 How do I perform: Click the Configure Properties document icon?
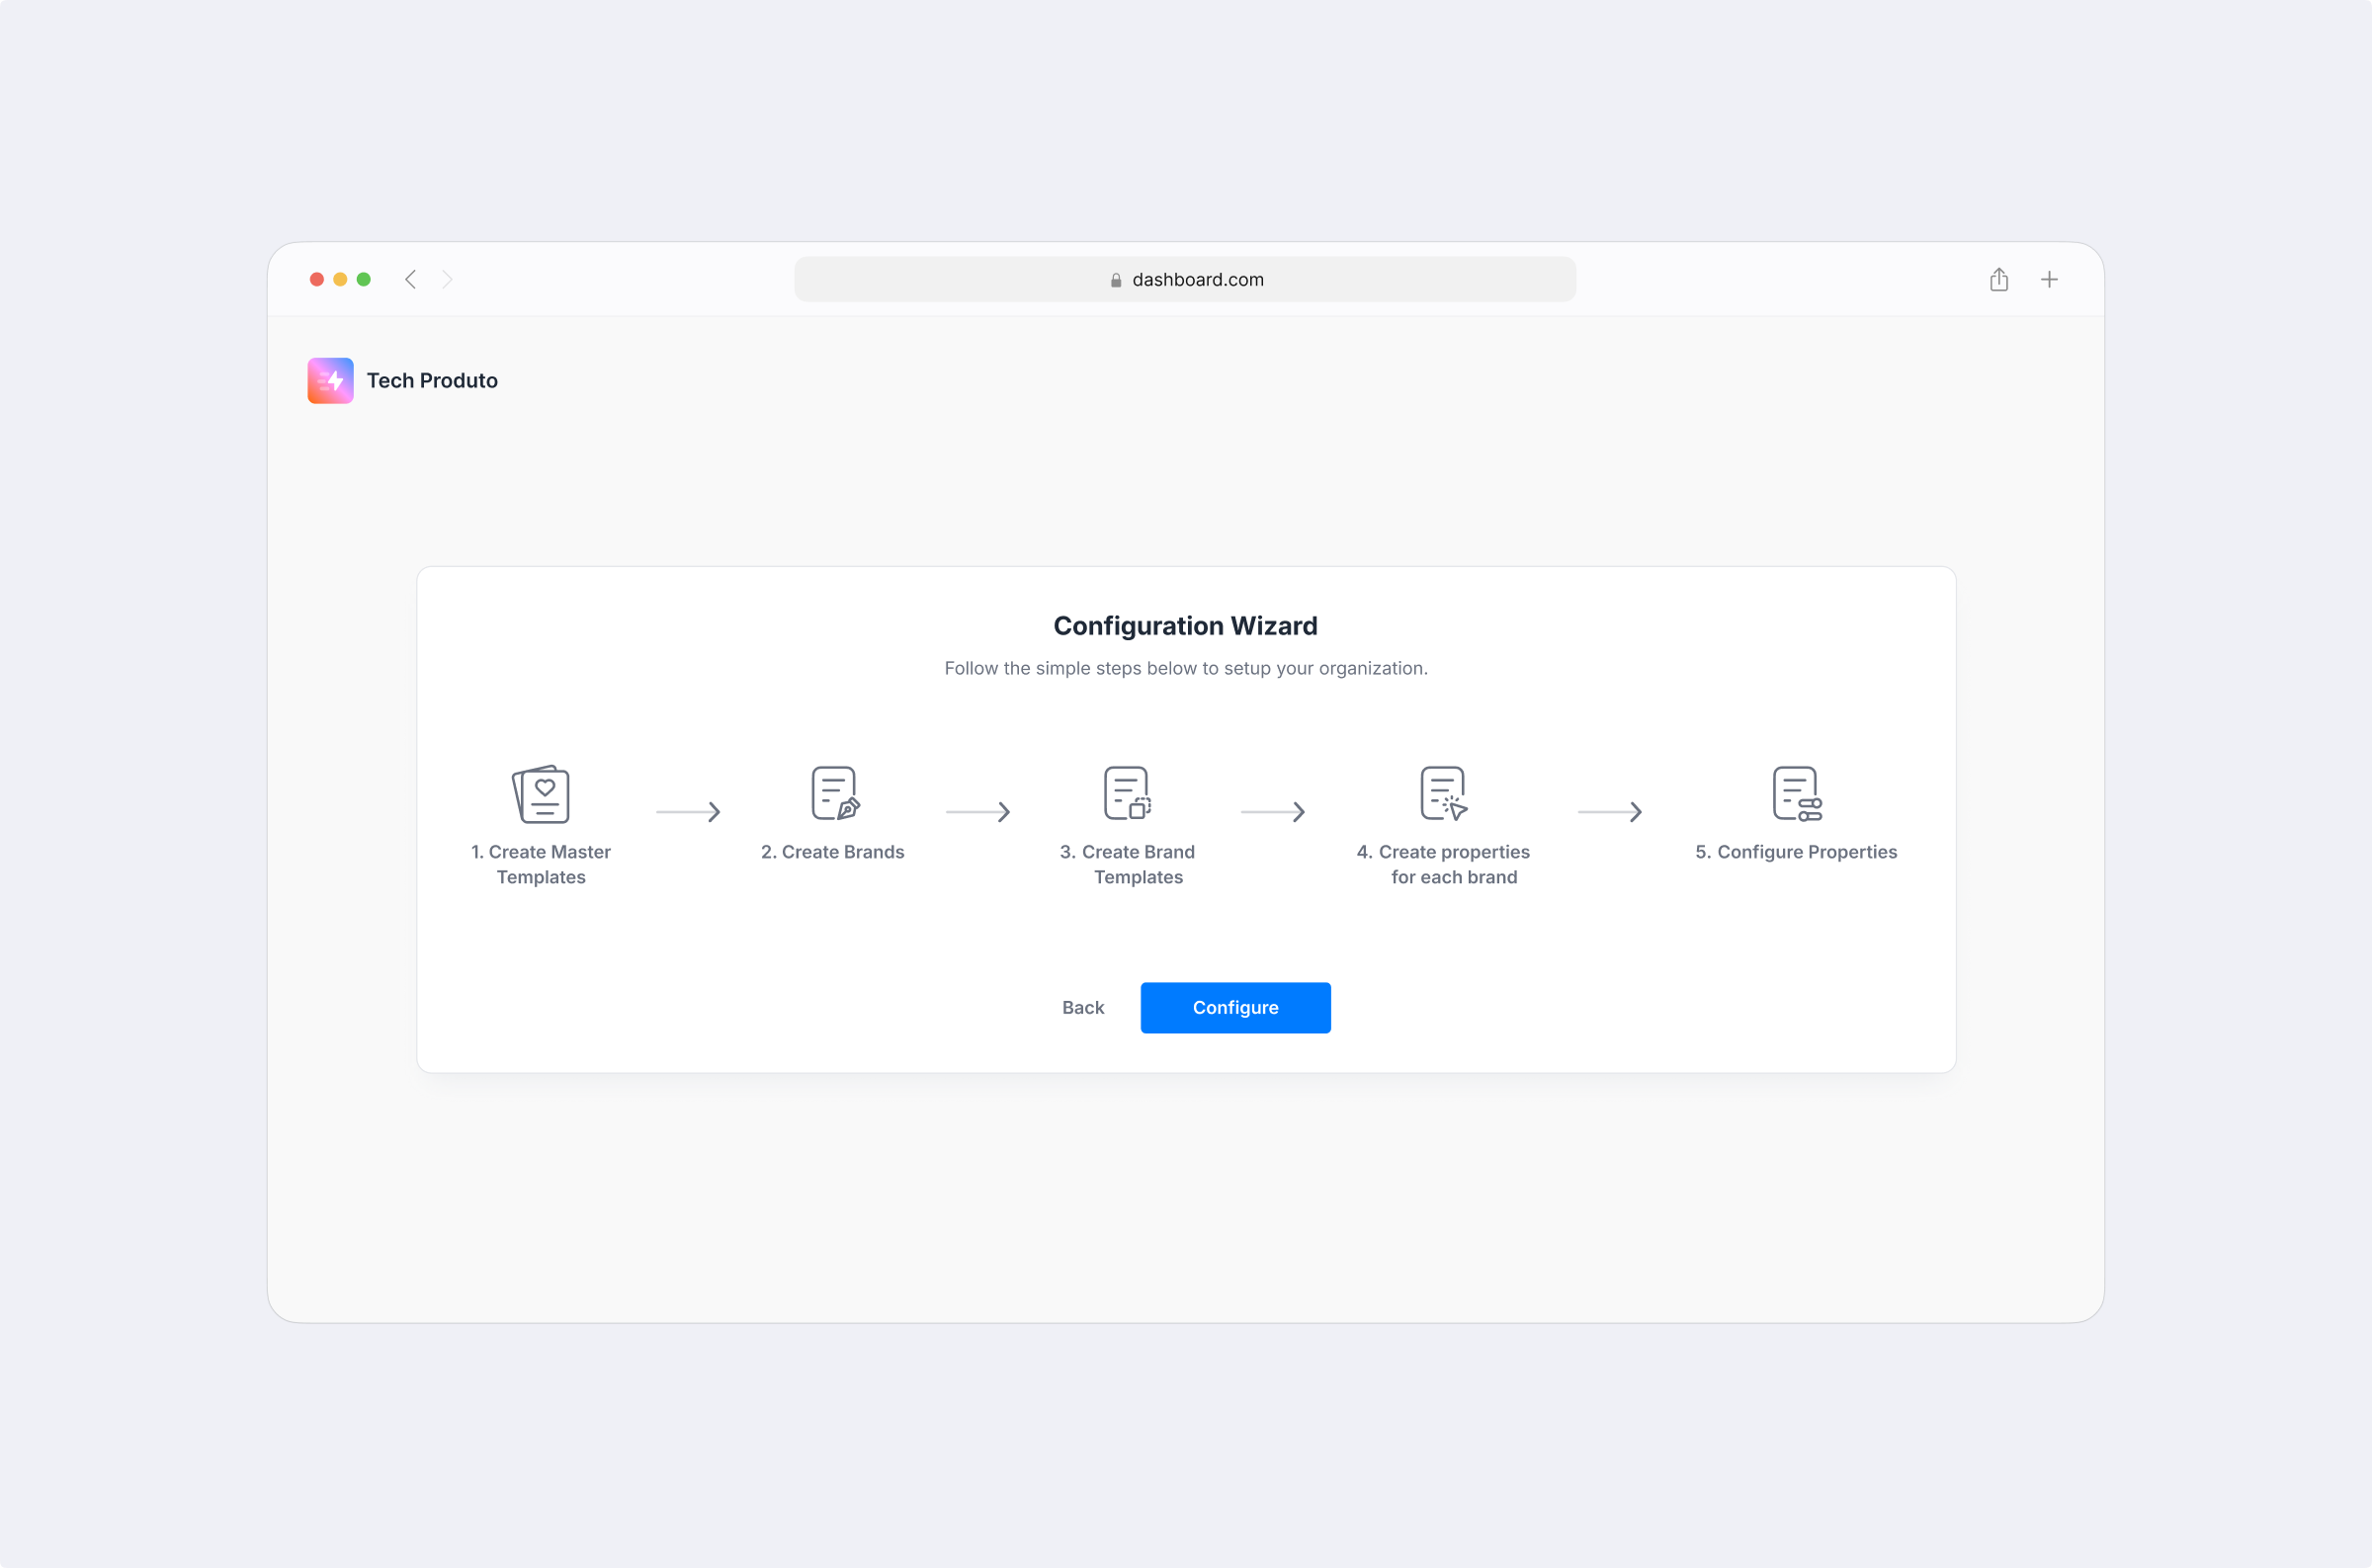(x=1795, y=792)
